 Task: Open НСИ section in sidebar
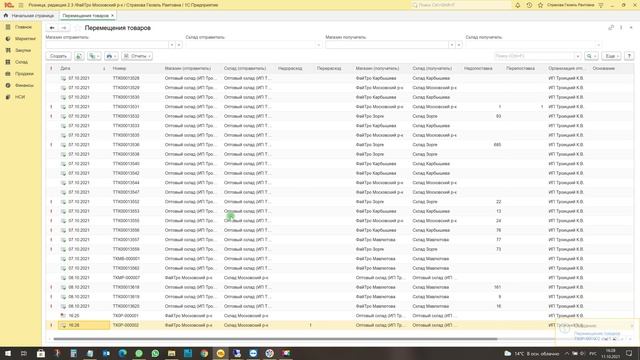click(x=20, y=97)
